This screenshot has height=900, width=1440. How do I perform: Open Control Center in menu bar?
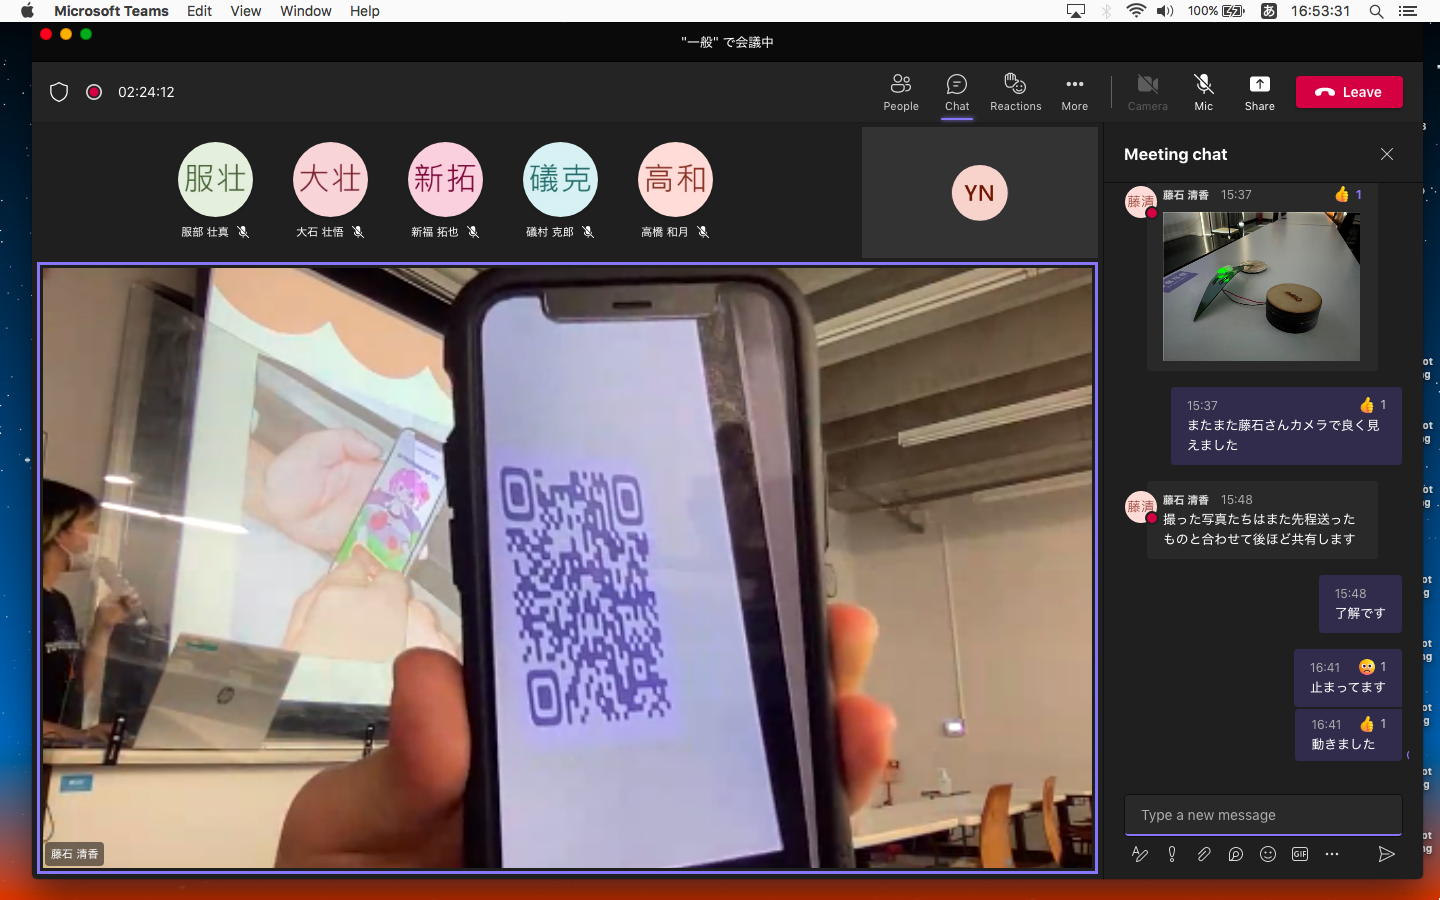[x=1408, y=11]
